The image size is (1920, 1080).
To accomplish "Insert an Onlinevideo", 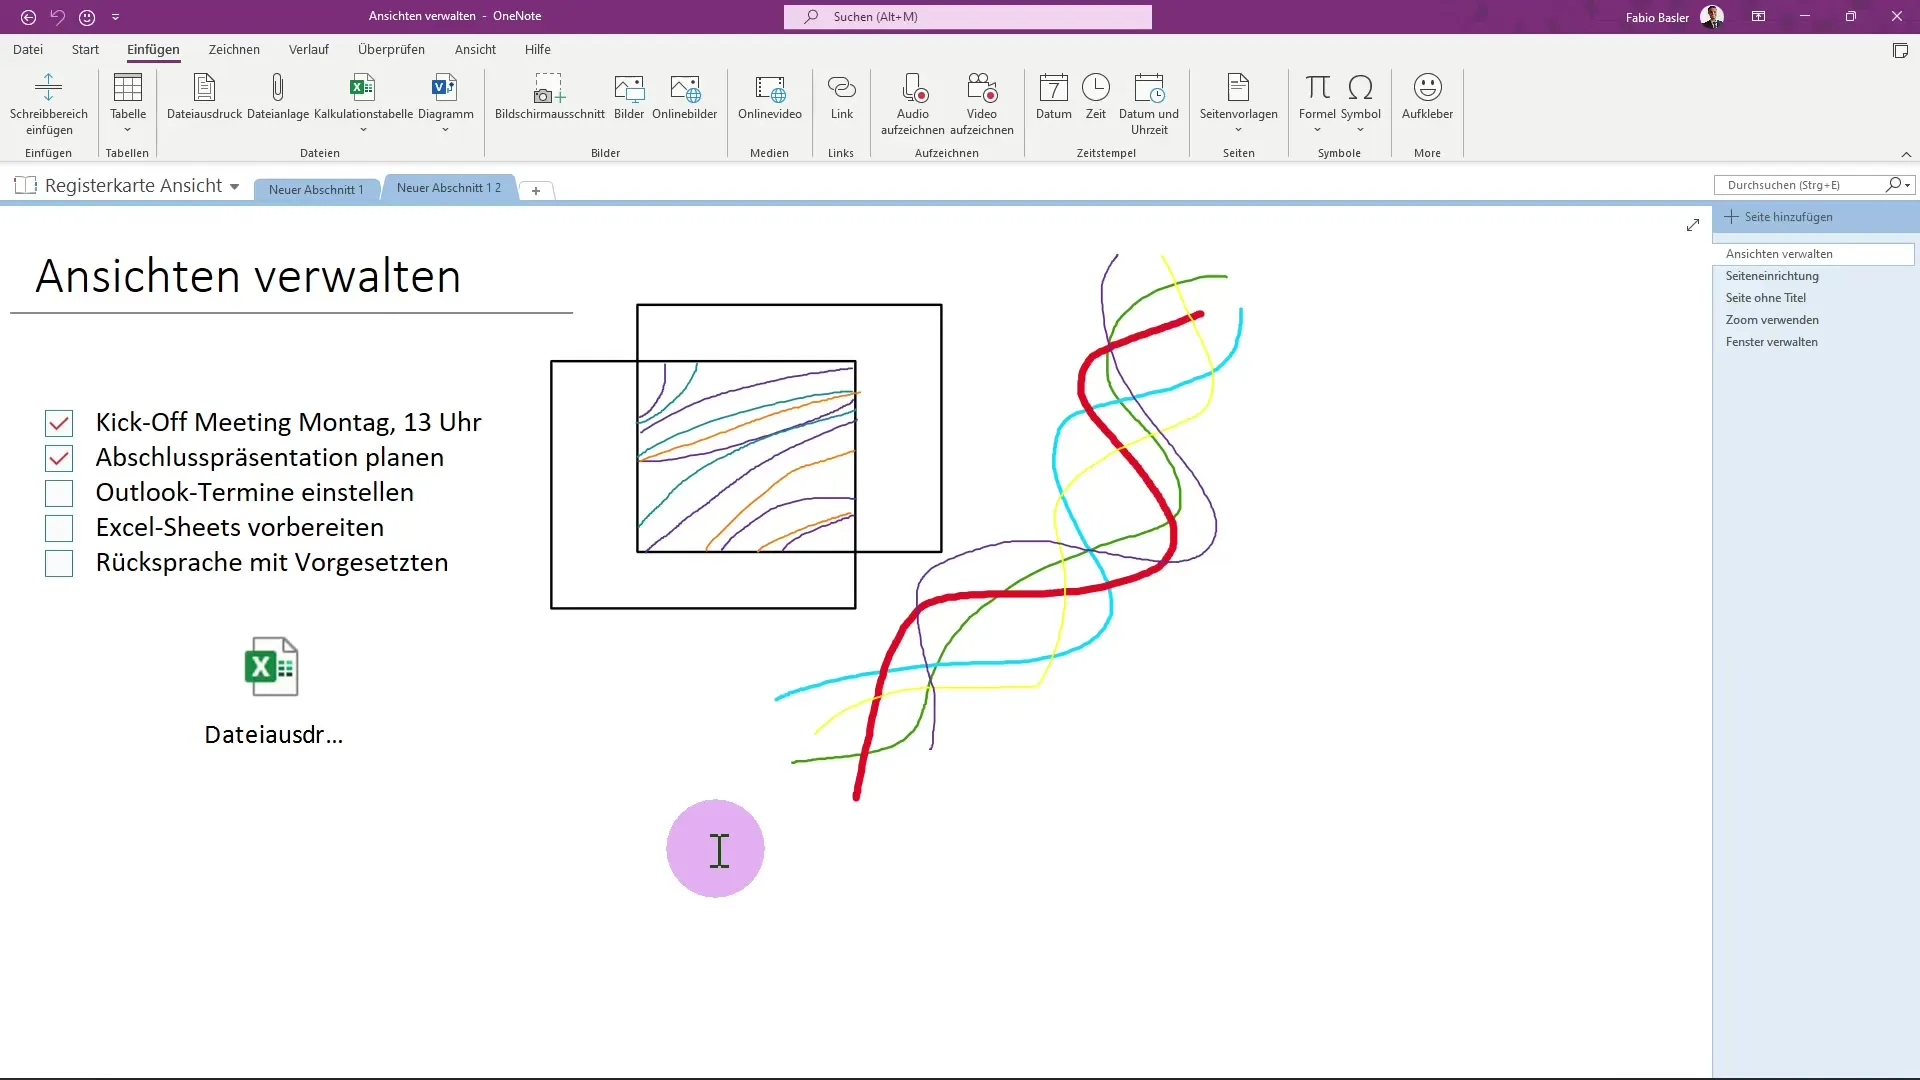I will coord(770,88).
